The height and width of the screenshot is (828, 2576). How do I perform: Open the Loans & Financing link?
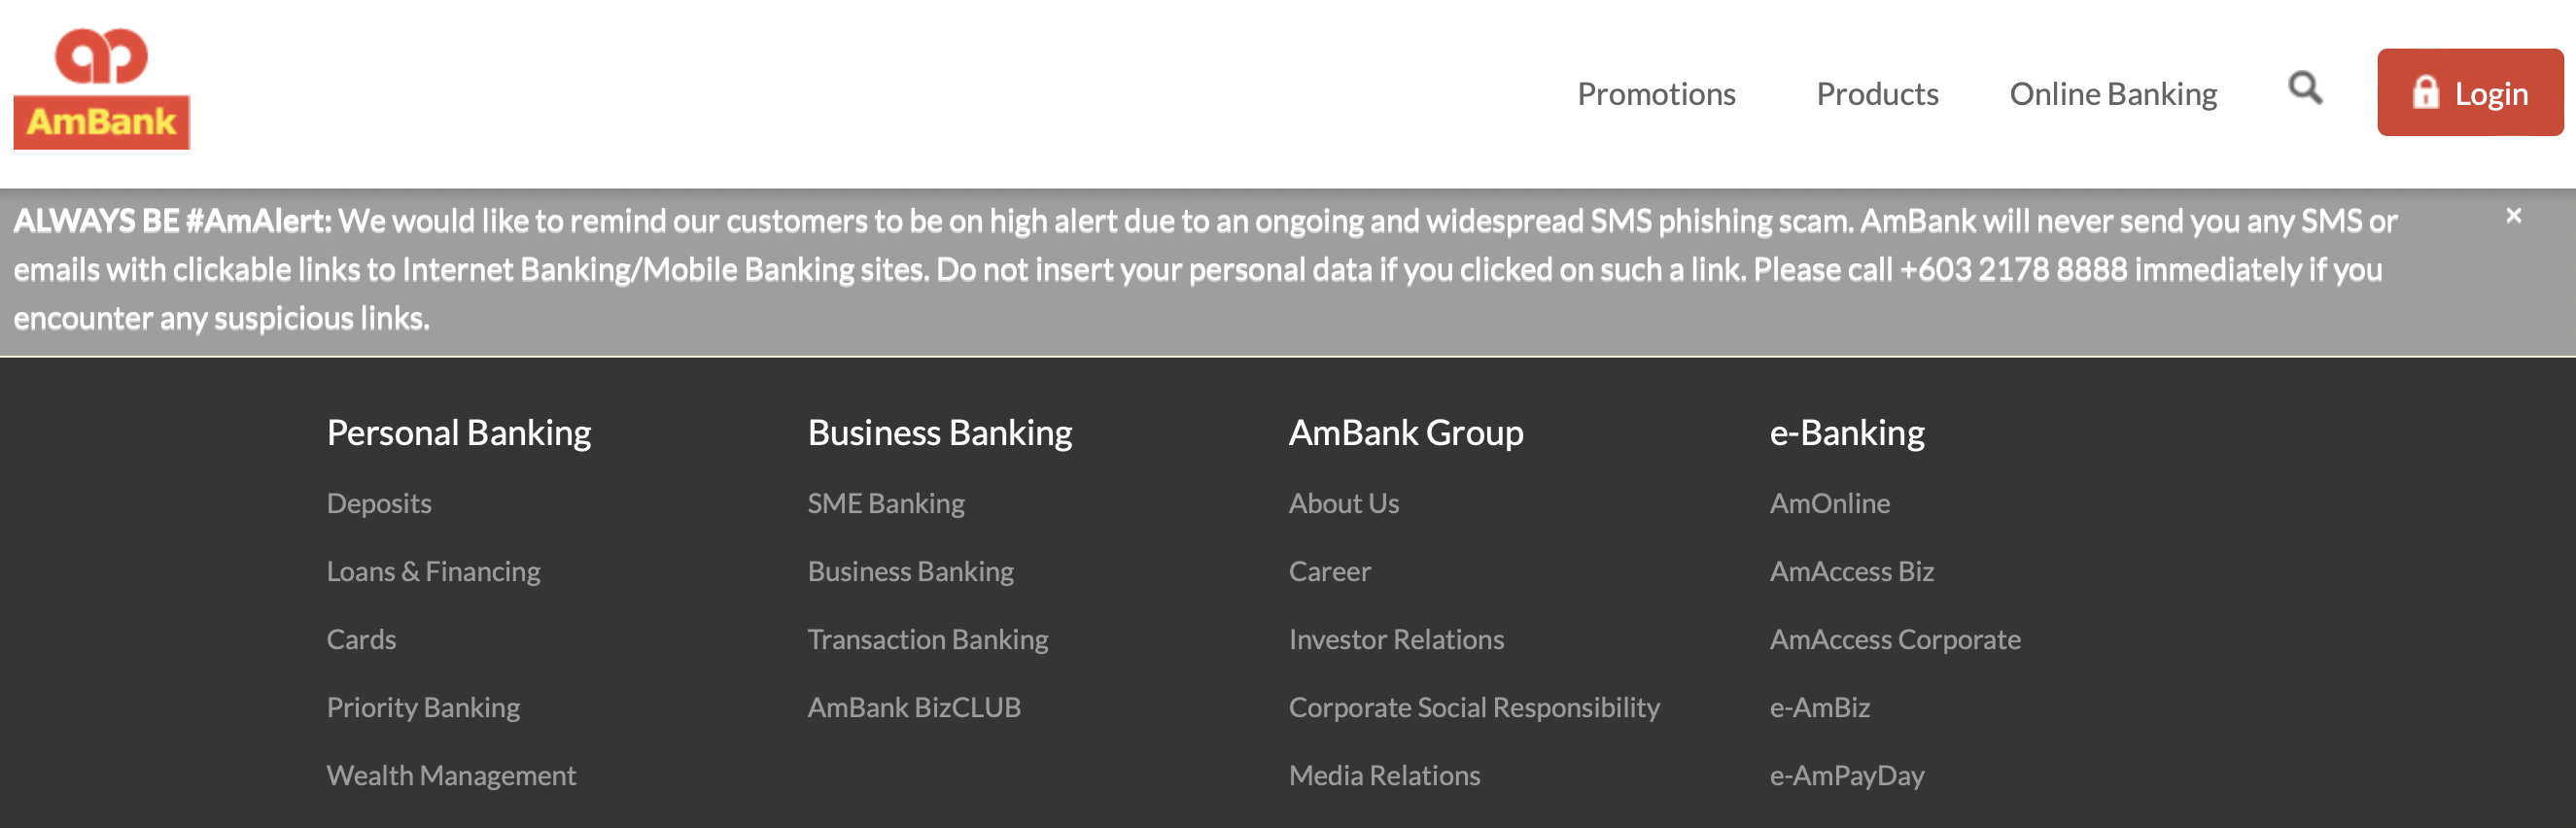pyautogui.click(x=433, y=571)
